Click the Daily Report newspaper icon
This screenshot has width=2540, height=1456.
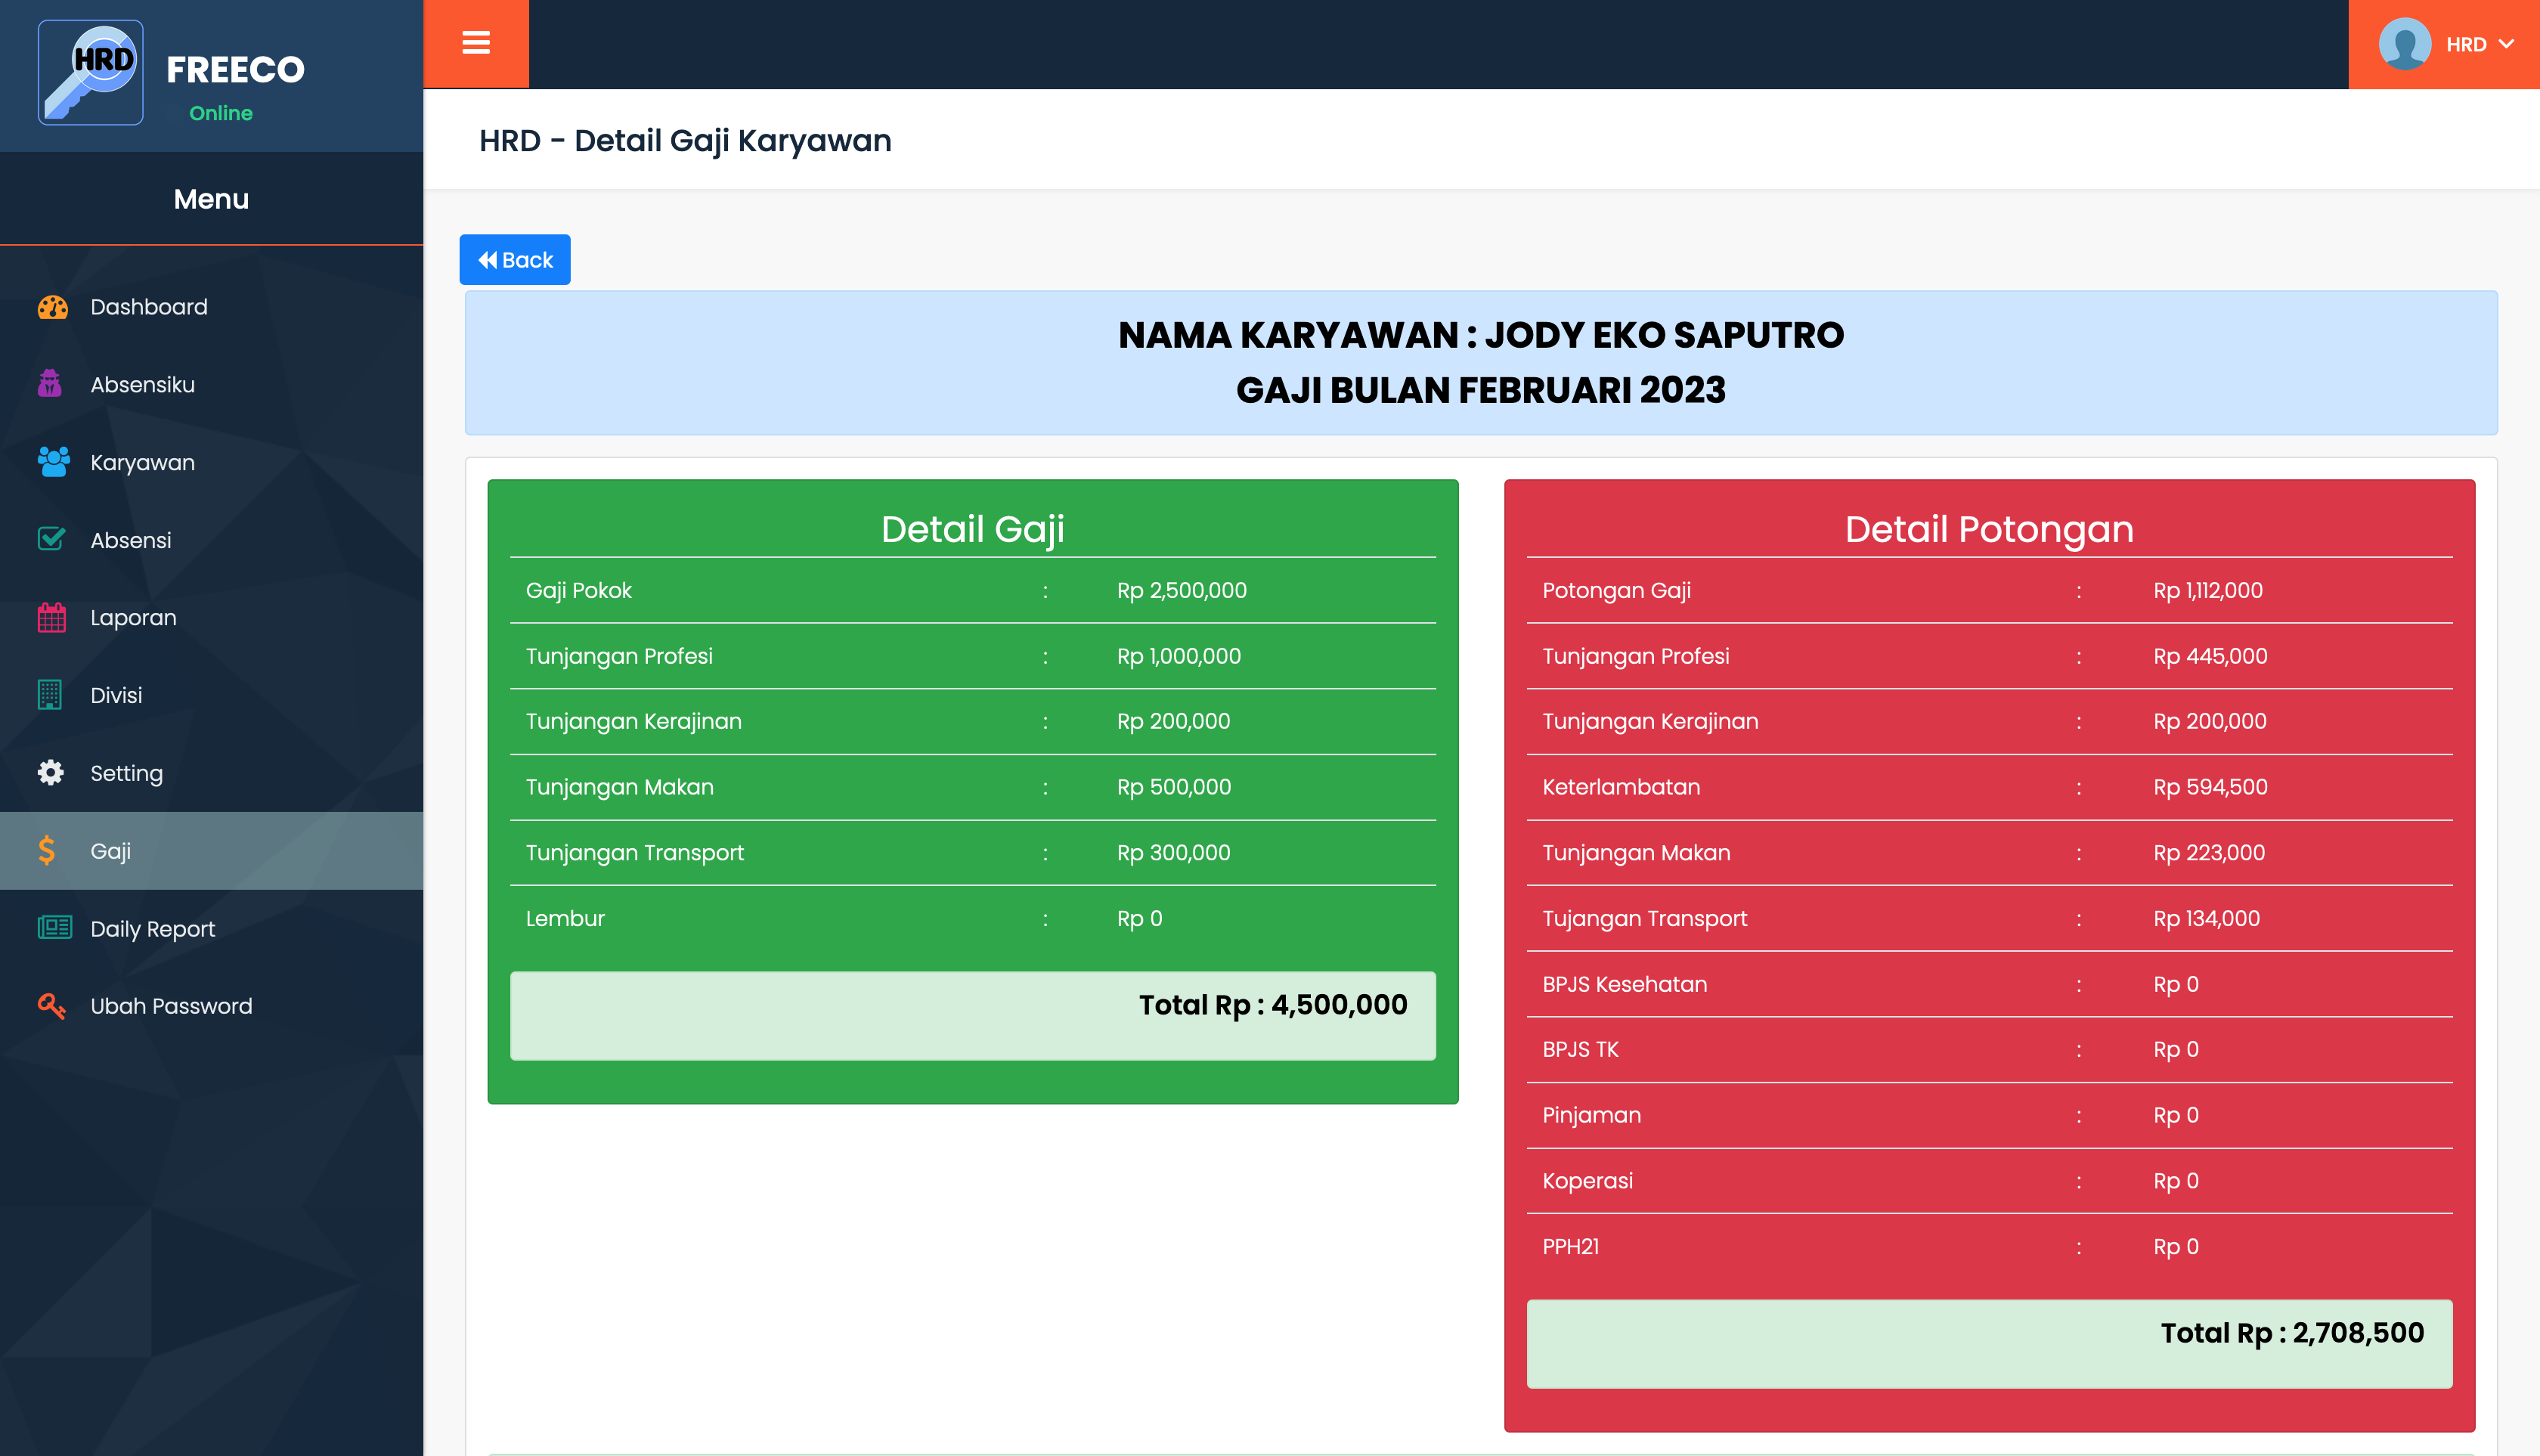click(x=54, y=928)
